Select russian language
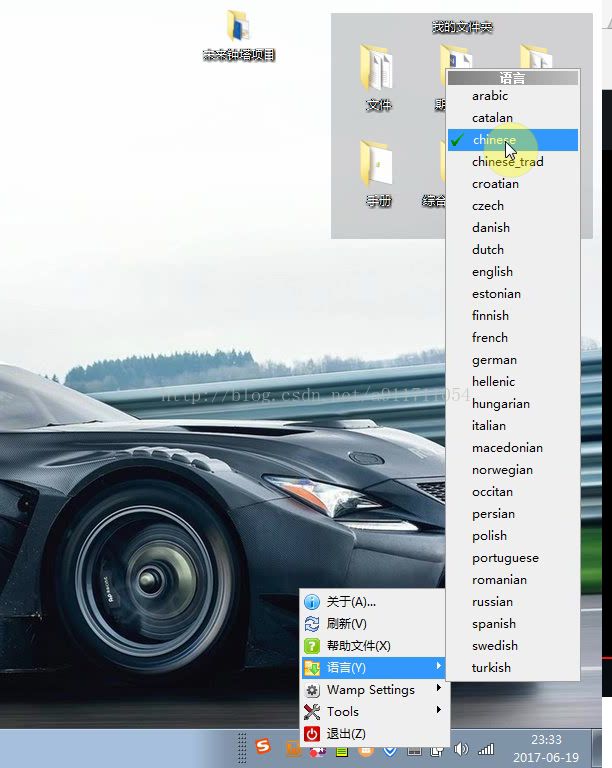This screenshot has height=768, width=612. coord(513,602)
